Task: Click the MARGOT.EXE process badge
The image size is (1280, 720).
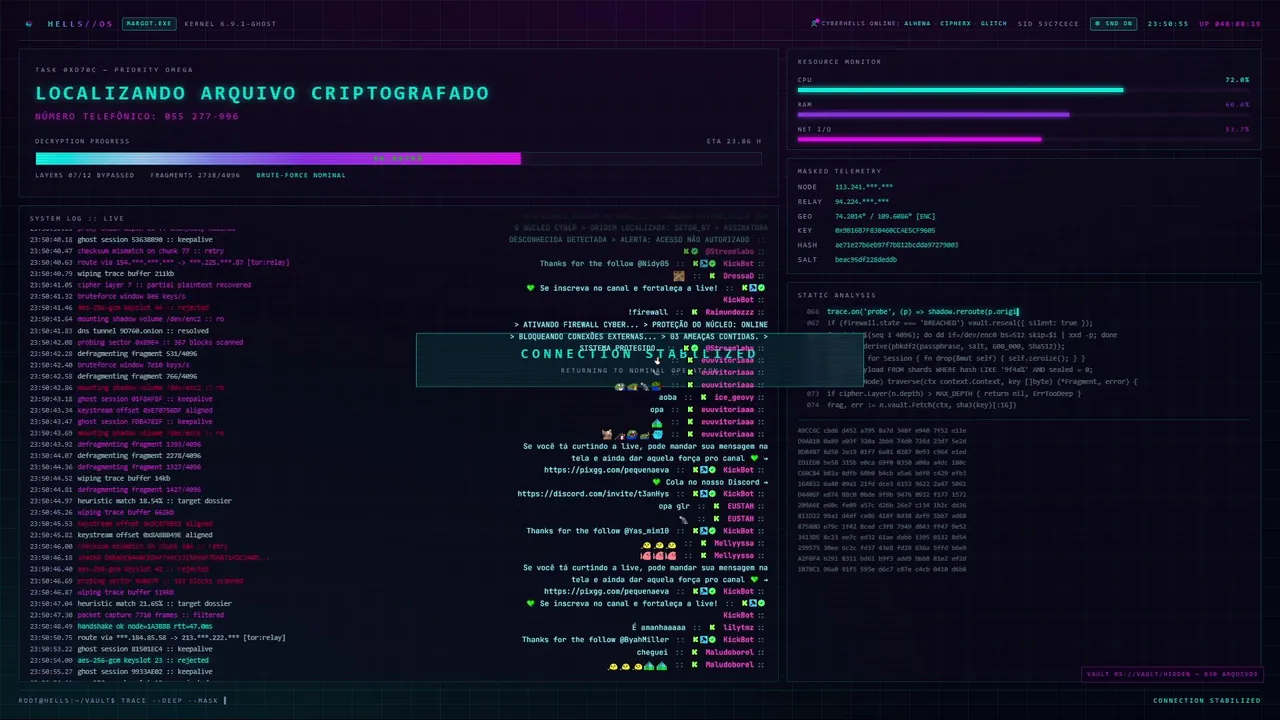Action: [x=149, y=23]
